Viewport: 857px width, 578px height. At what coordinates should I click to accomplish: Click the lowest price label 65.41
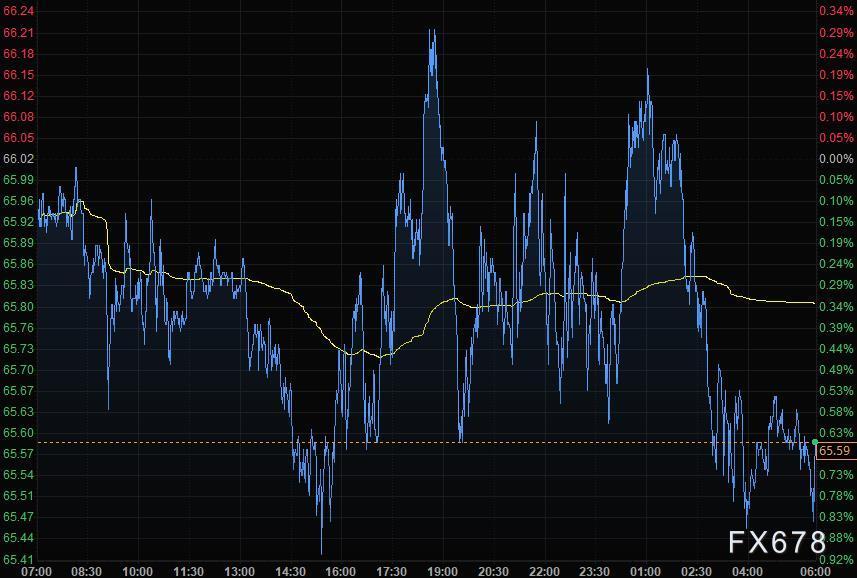click(x=18, y=559)
